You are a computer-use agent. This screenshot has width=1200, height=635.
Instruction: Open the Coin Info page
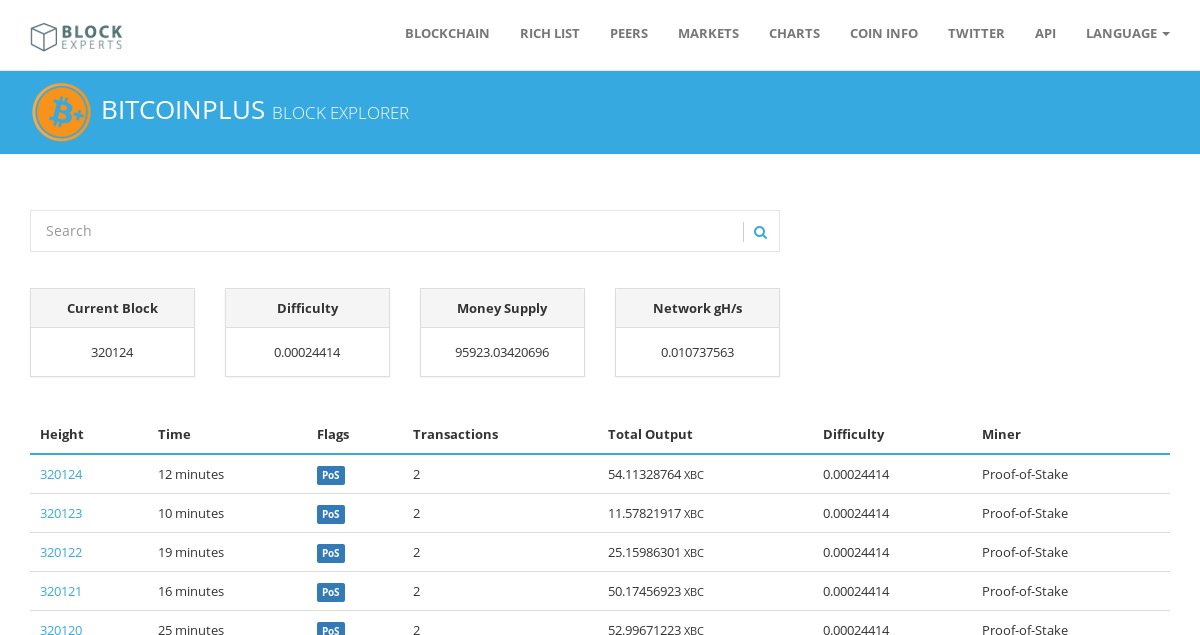[884, 33]
